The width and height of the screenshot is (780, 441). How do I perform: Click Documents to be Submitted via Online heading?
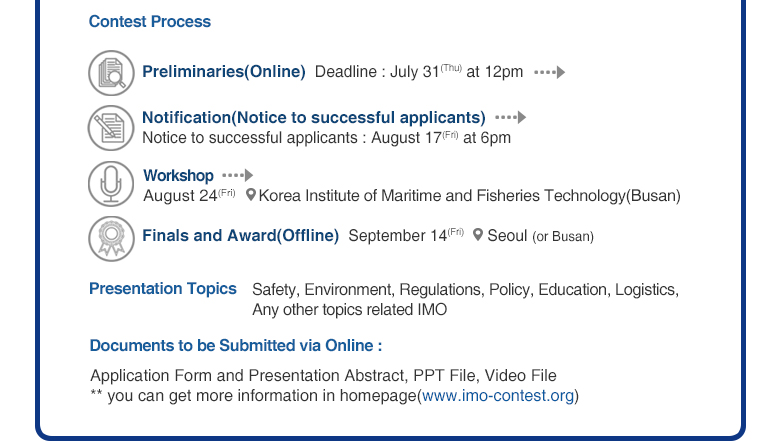click(x=236, y=346)
